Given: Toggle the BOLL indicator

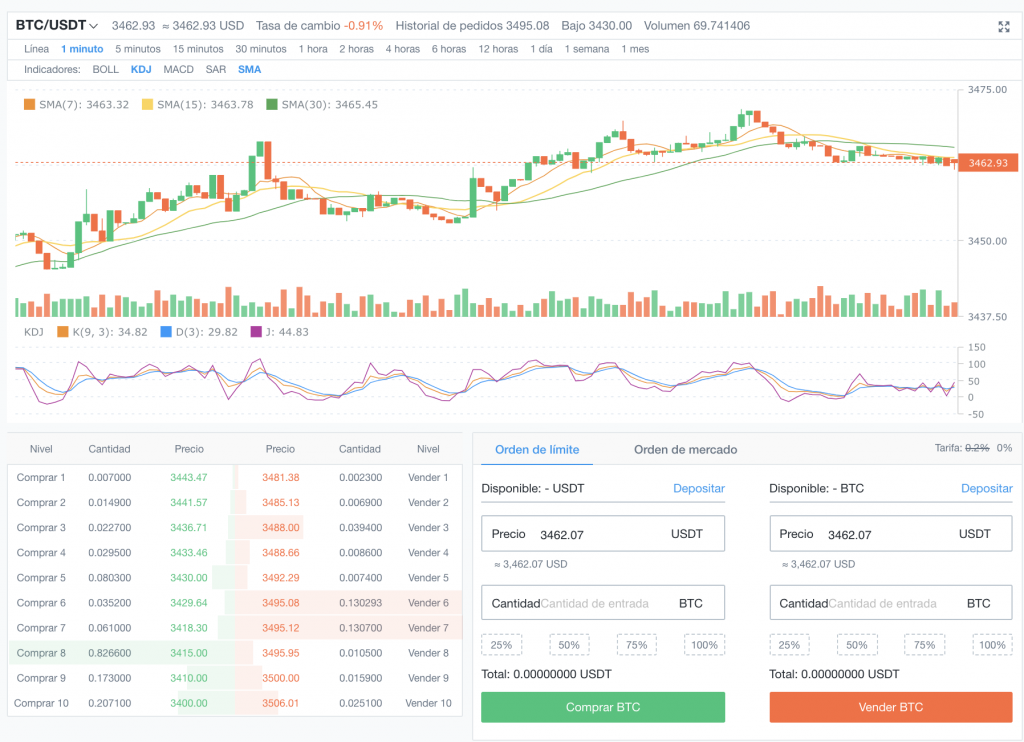Looking at the screenshot, I should pos(105,69).
